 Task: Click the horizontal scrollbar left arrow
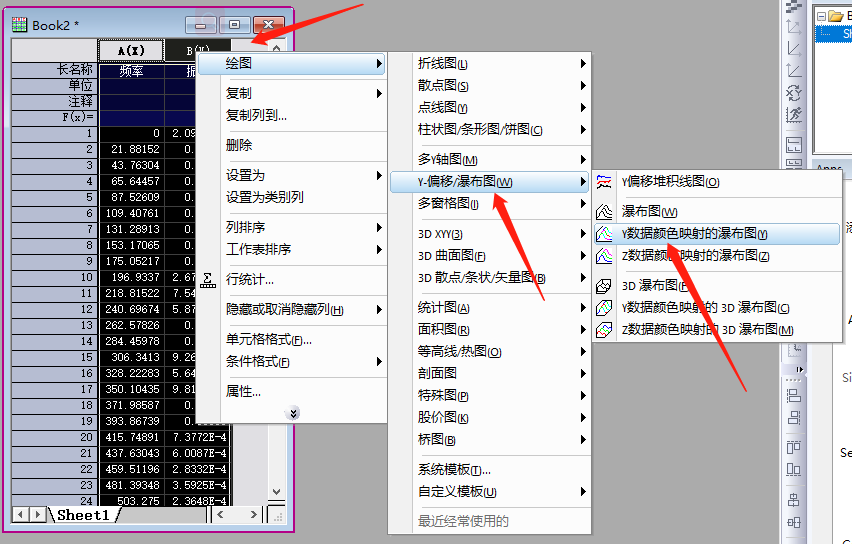point(220,514)
